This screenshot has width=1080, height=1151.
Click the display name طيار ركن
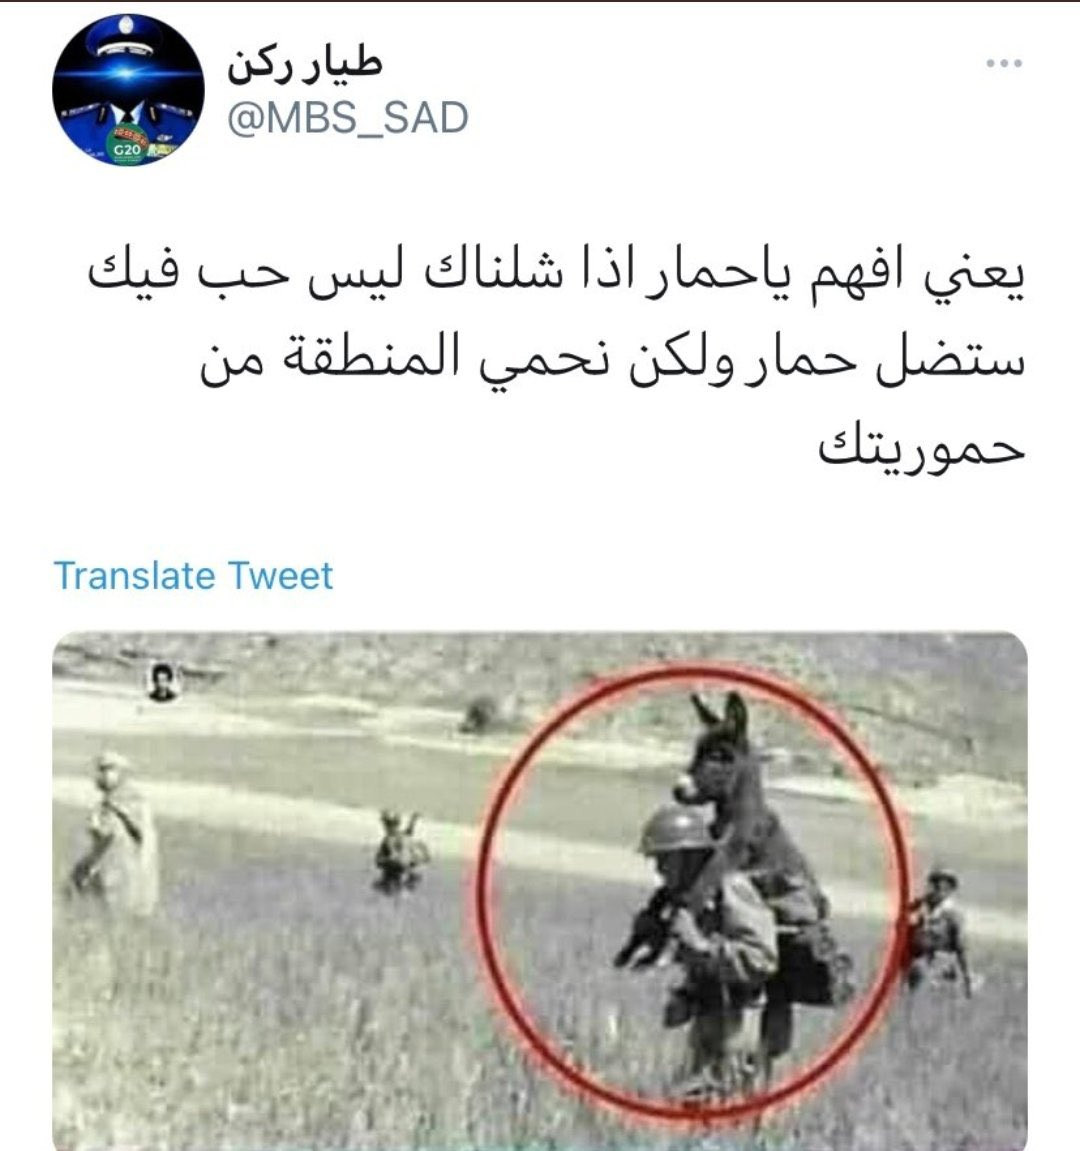point(305,65)
